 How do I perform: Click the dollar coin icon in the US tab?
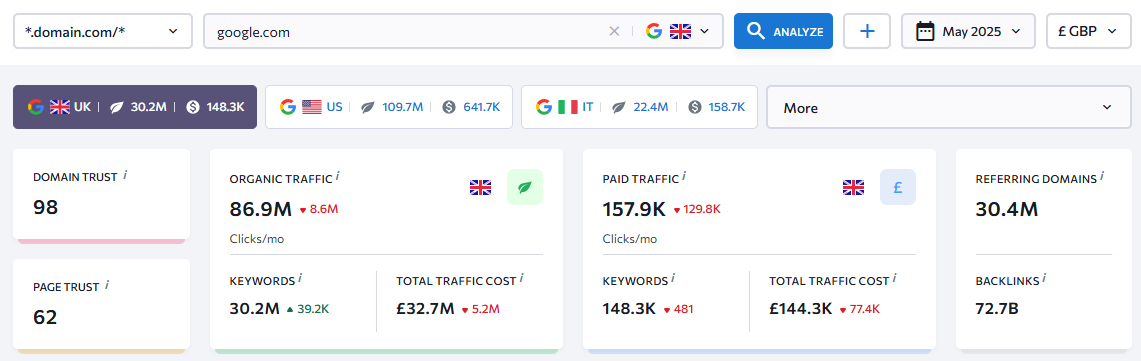[449, 108]
